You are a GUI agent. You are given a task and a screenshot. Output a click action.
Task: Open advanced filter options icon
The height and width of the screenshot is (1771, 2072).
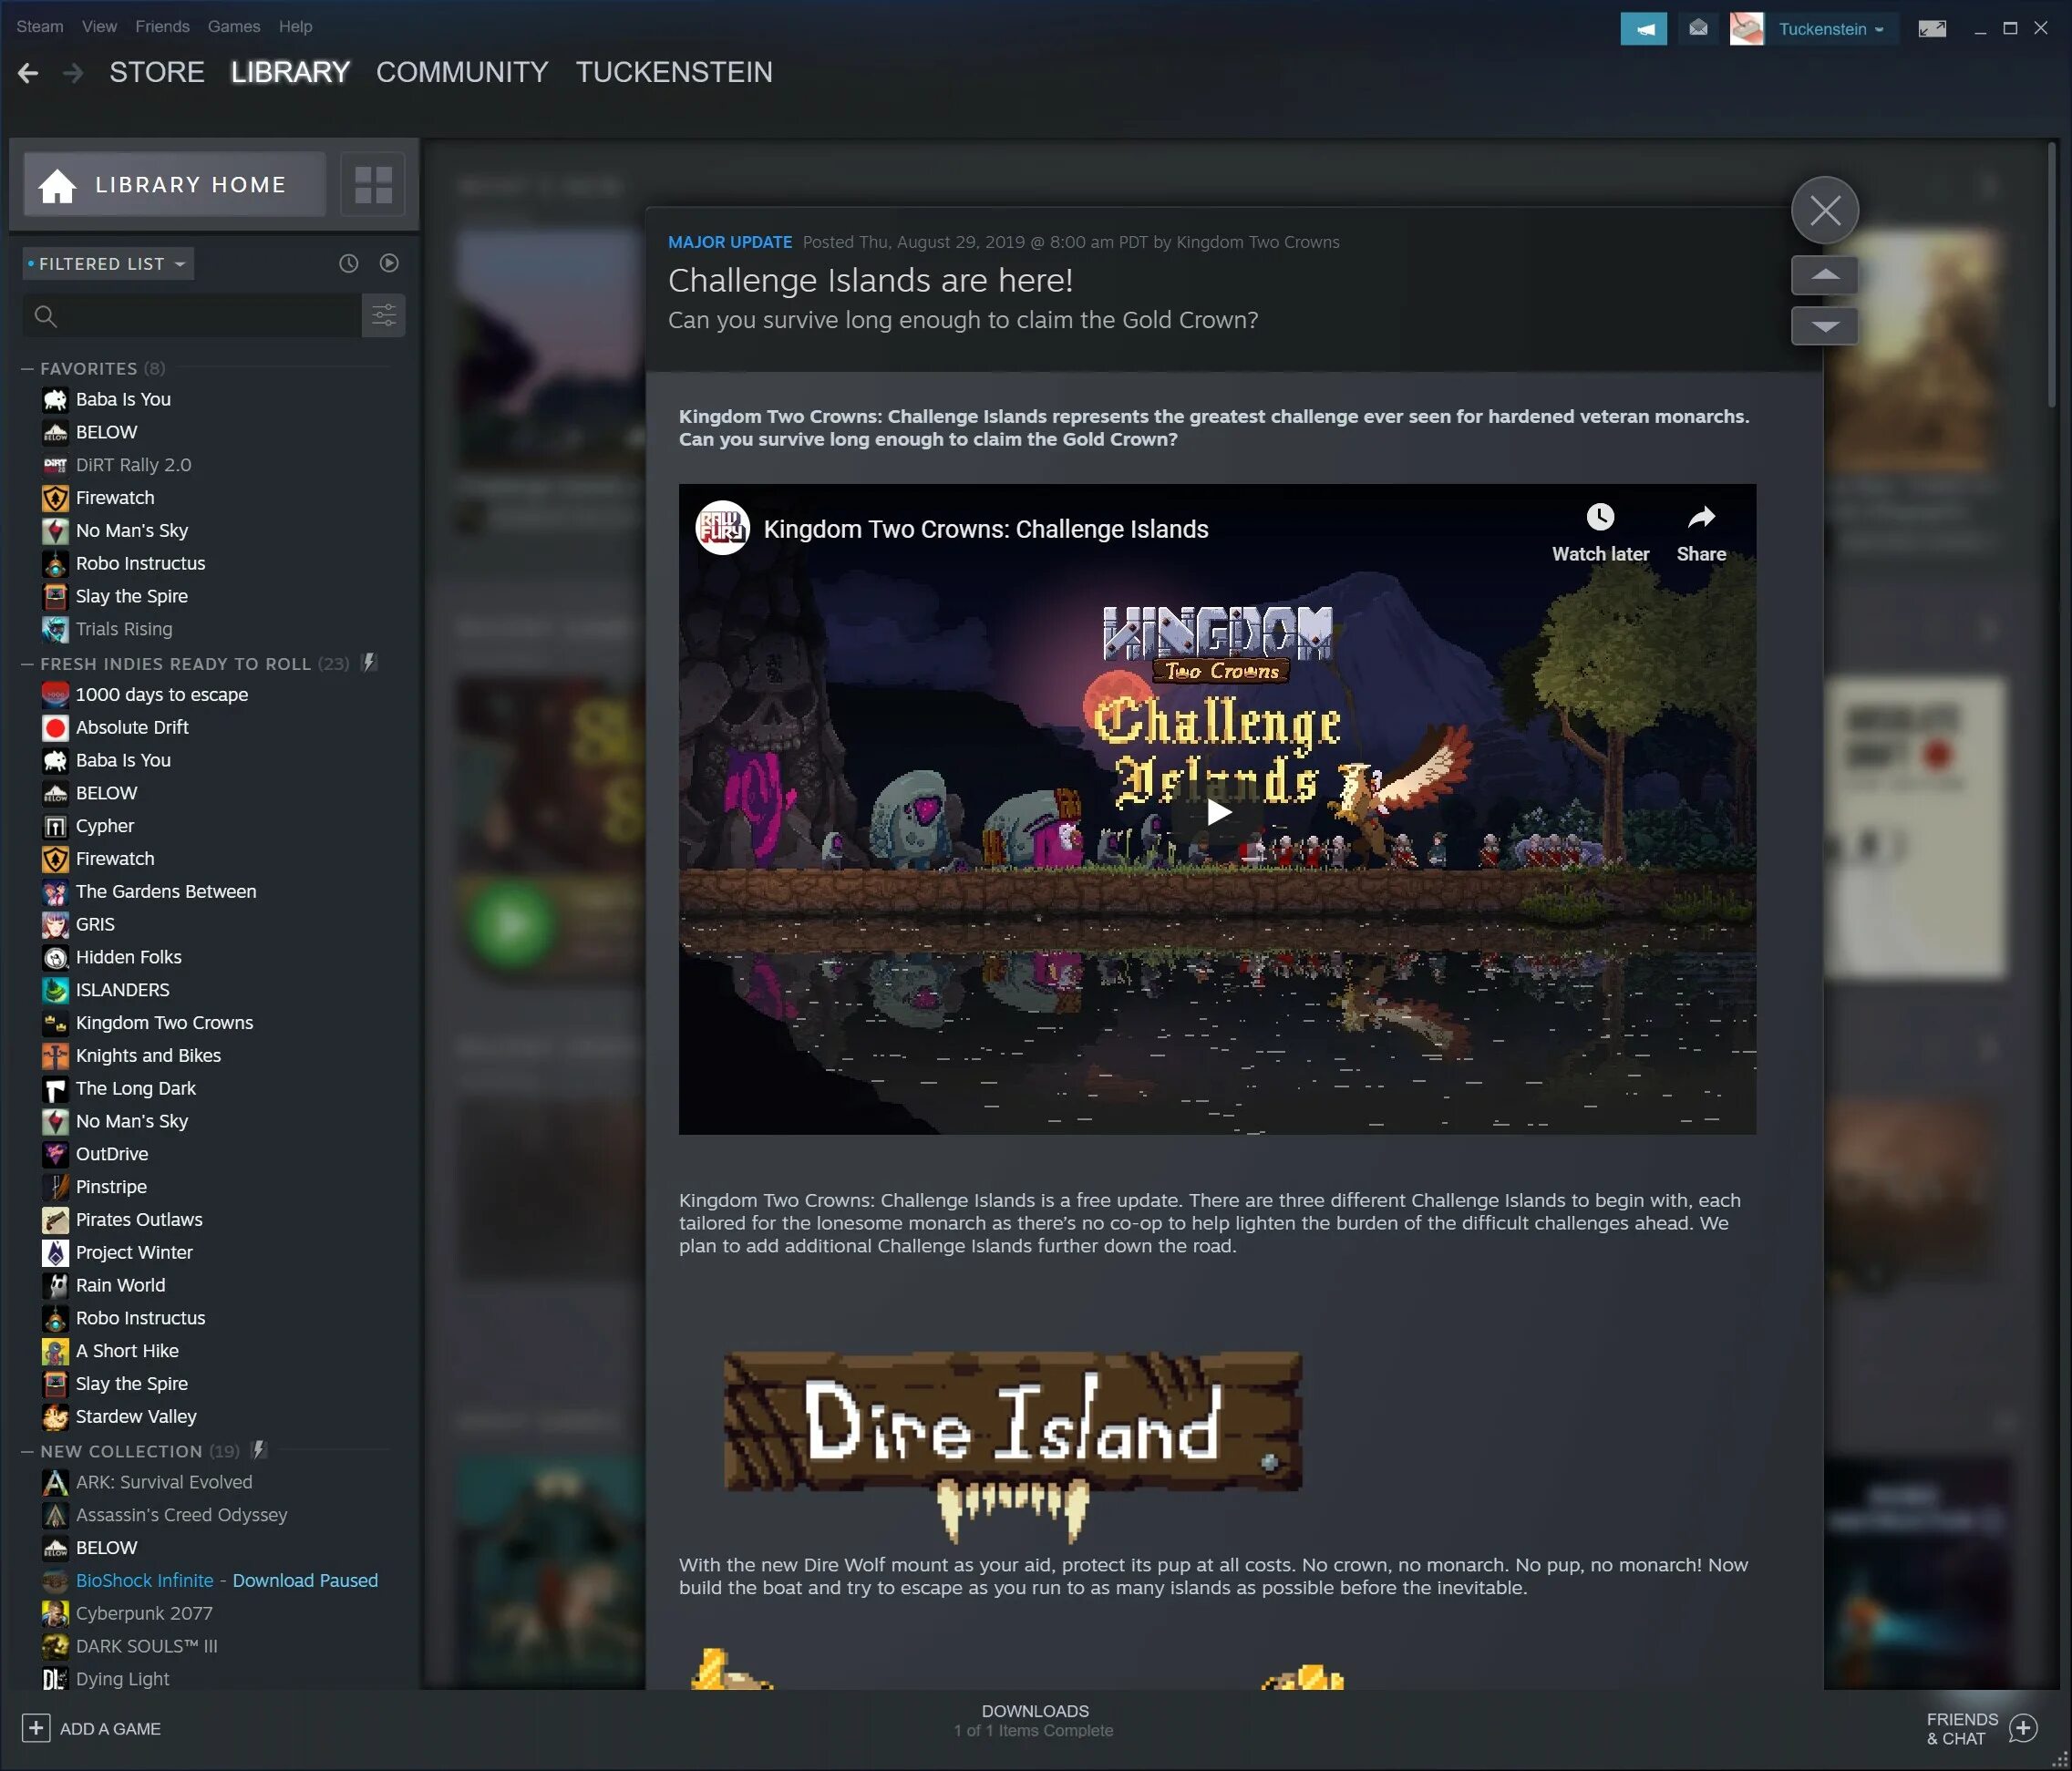click(x=384, y=316)
